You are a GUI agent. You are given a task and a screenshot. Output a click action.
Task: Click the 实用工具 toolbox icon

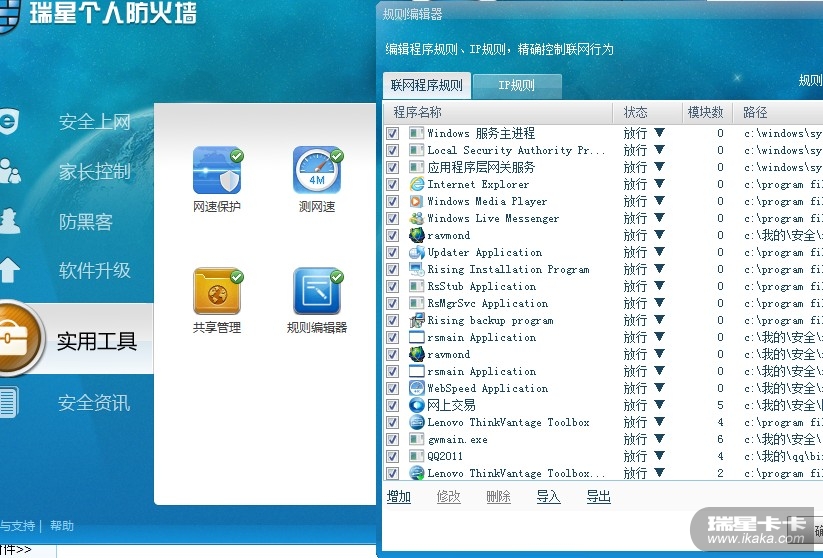17,339
